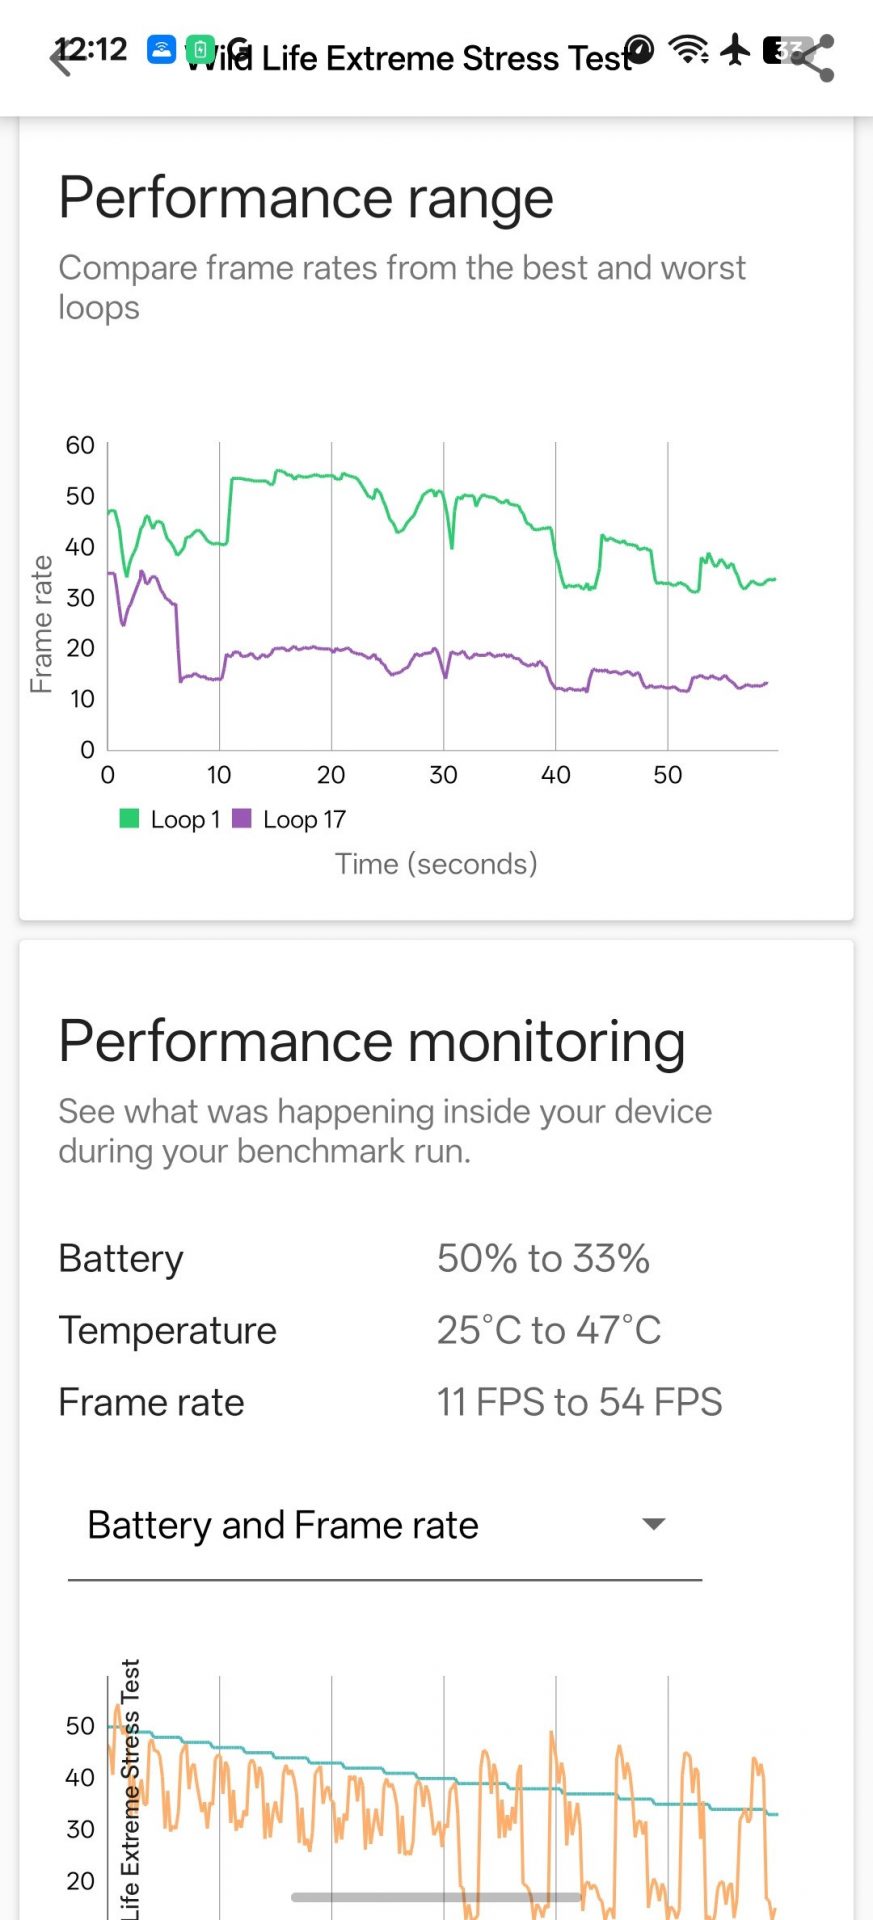Image resolution: width=873 pixels, height=1920 pixels.
Task: Tap the battery level indicator in status bar
Action: (x=783, y=50)
